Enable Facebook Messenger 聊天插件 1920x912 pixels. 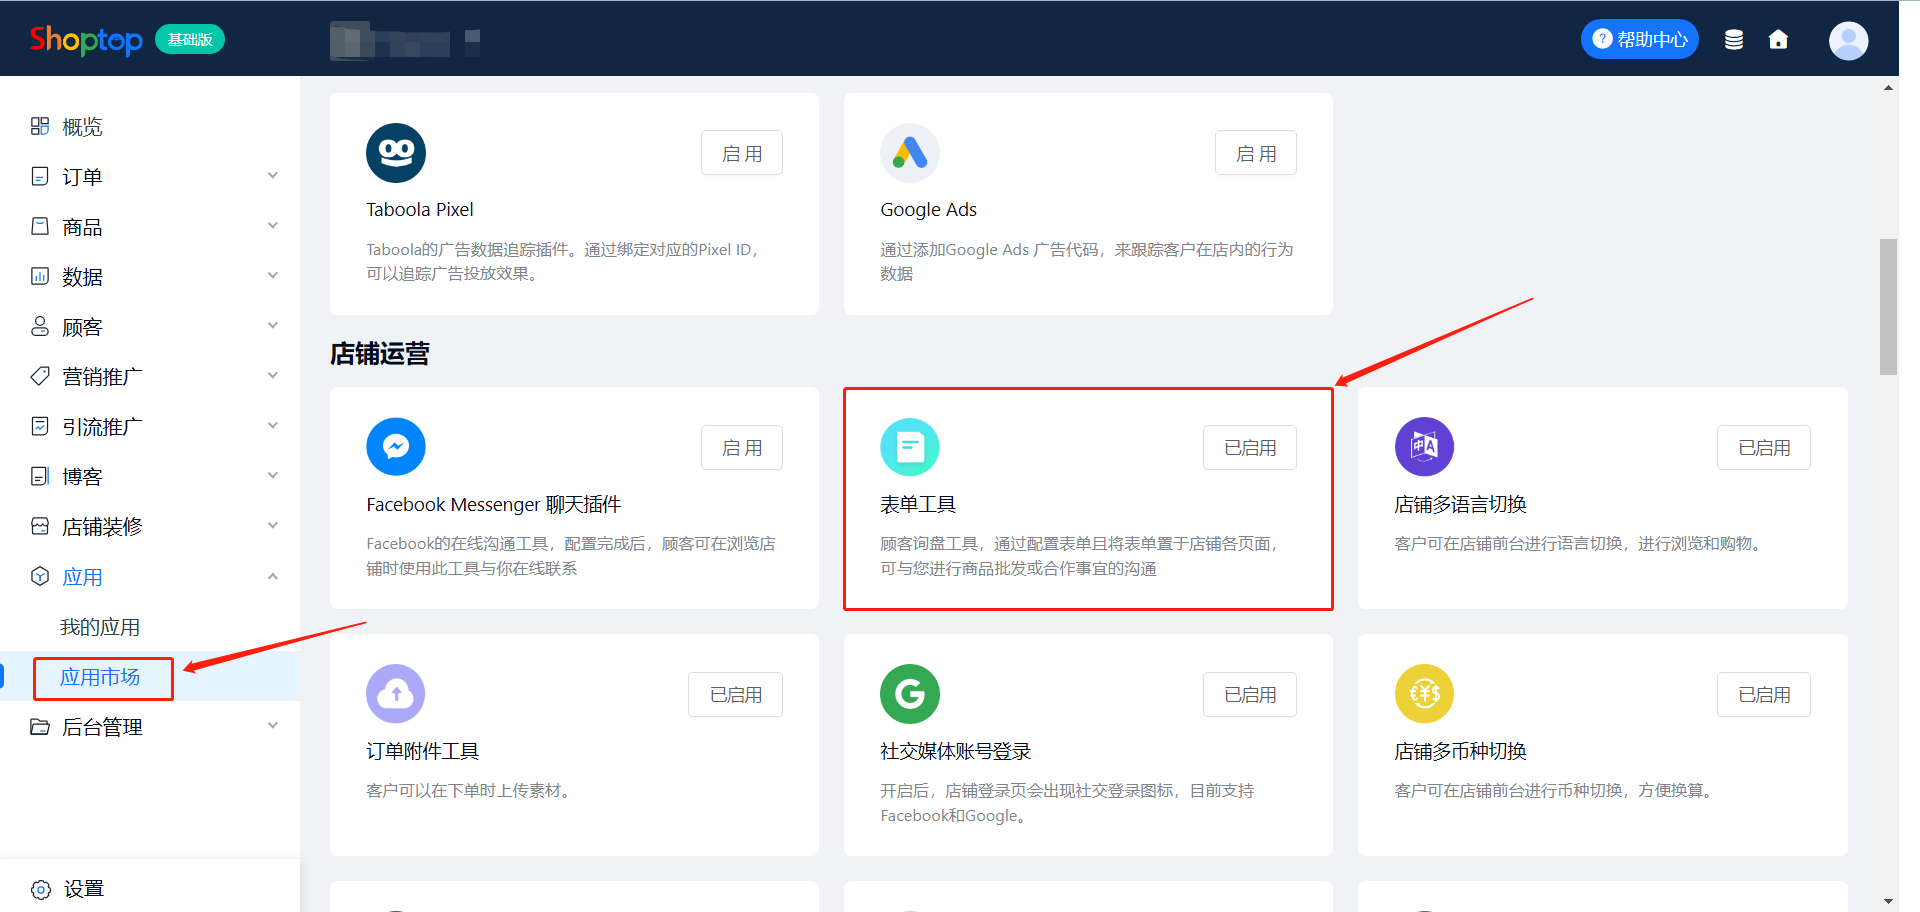pyautogui.click(x=742, y=447)
